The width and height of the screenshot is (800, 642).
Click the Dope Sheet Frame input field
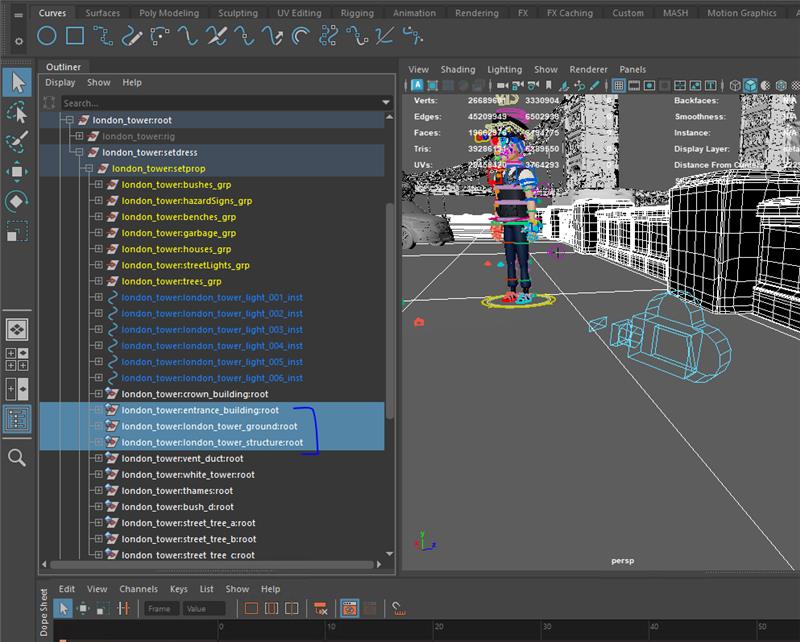point(159,608)
